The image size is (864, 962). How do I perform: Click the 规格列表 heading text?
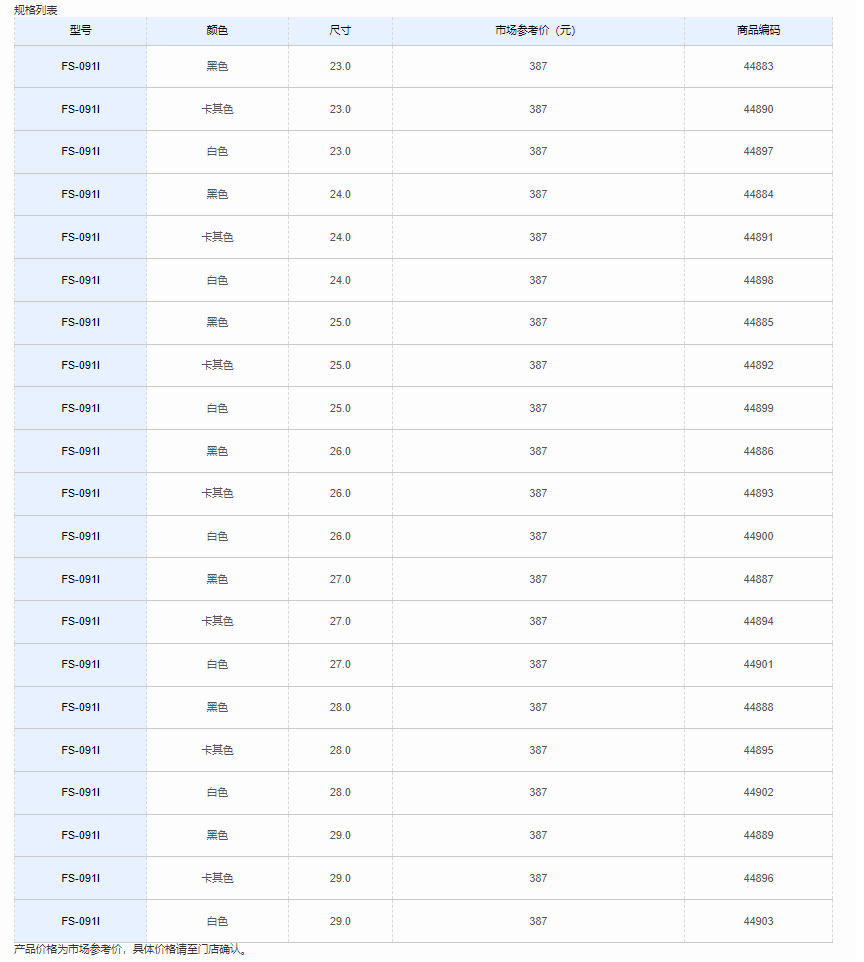36,10
